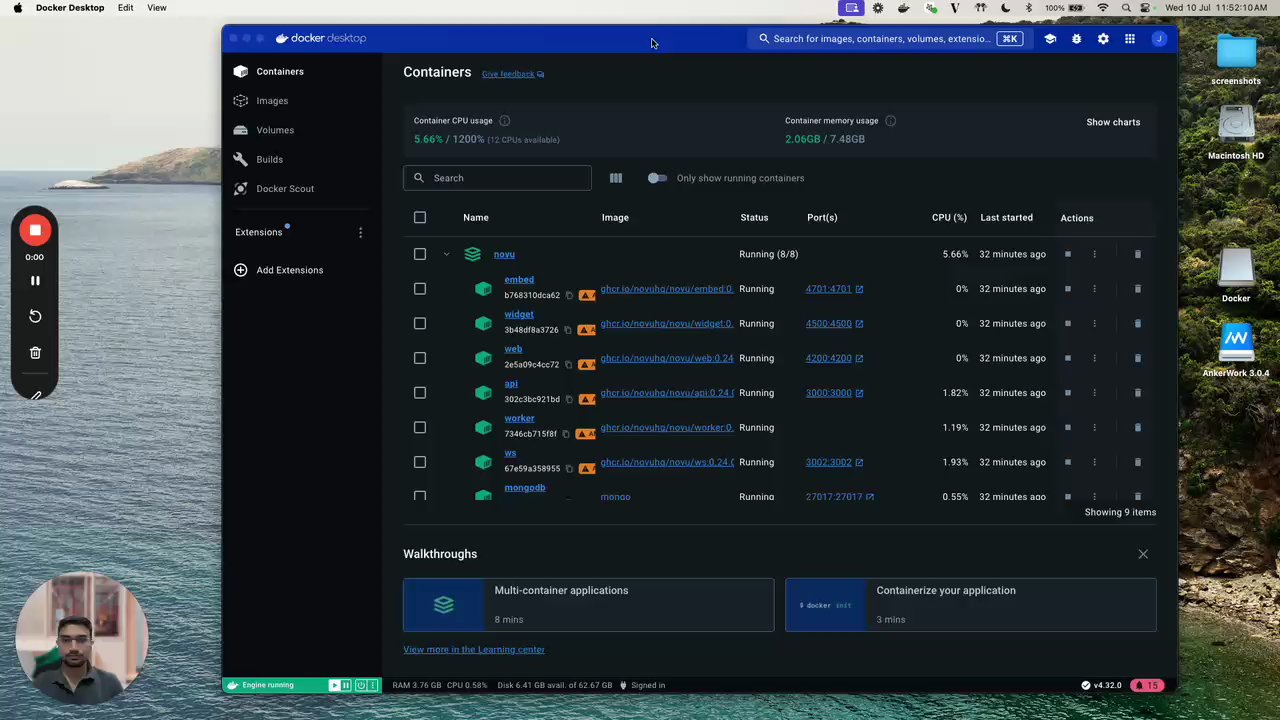Open port 3000:3000 link
Viewport: 1280px width, 720px height.
tap(829, 393)
